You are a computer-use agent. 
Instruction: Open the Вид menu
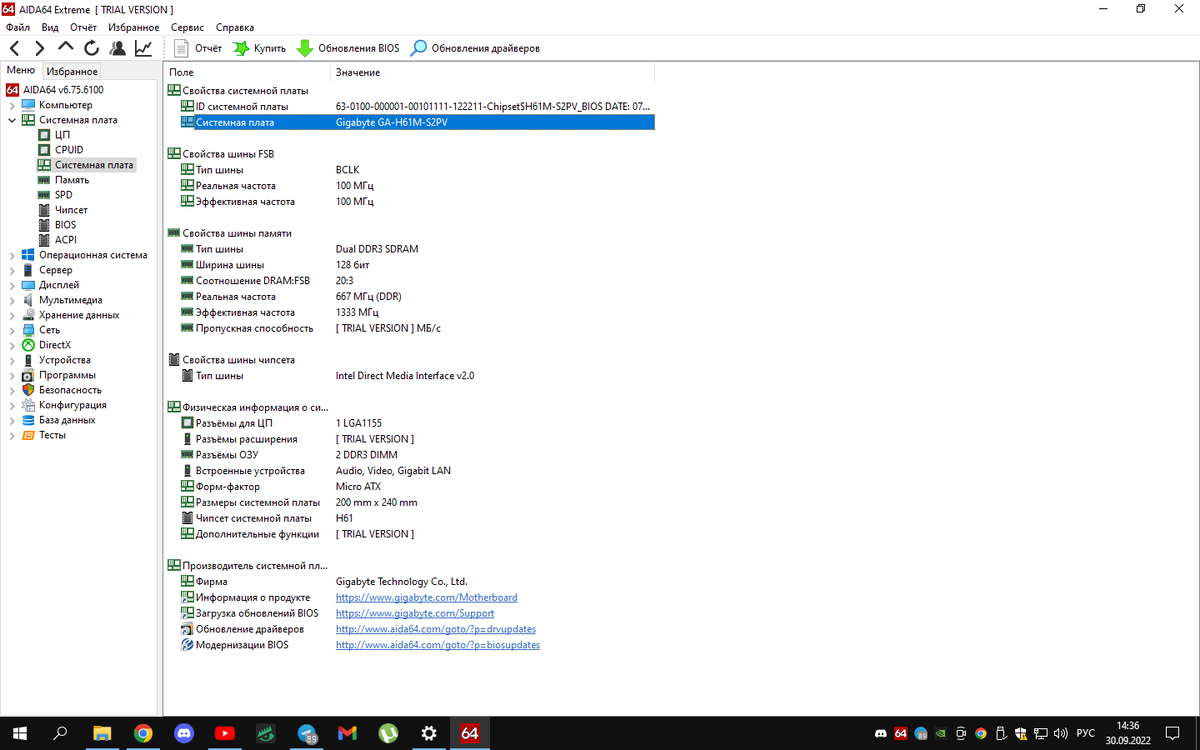click(x=50, y=28)
